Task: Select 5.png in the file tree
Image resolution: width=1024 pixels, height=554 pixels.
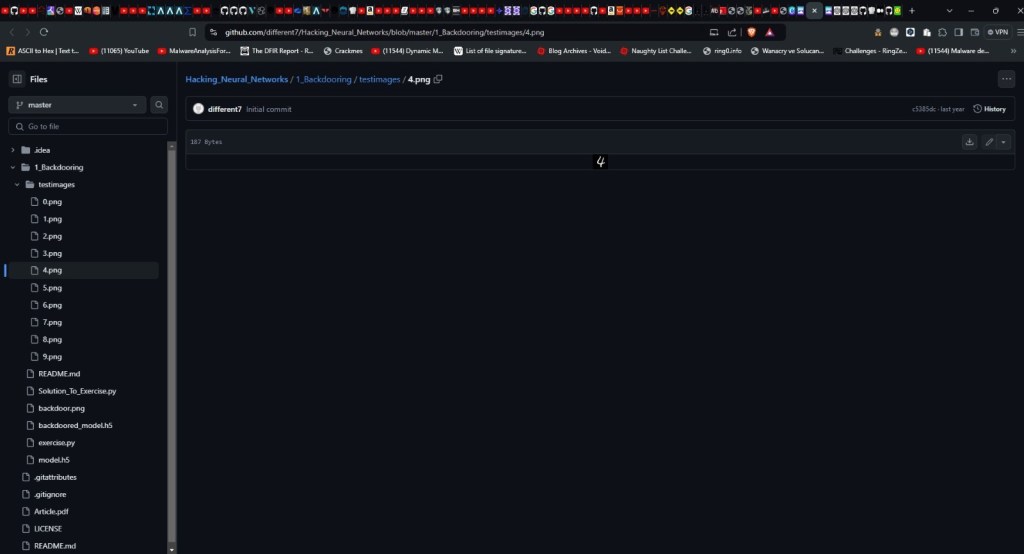Action: point(52,287)
